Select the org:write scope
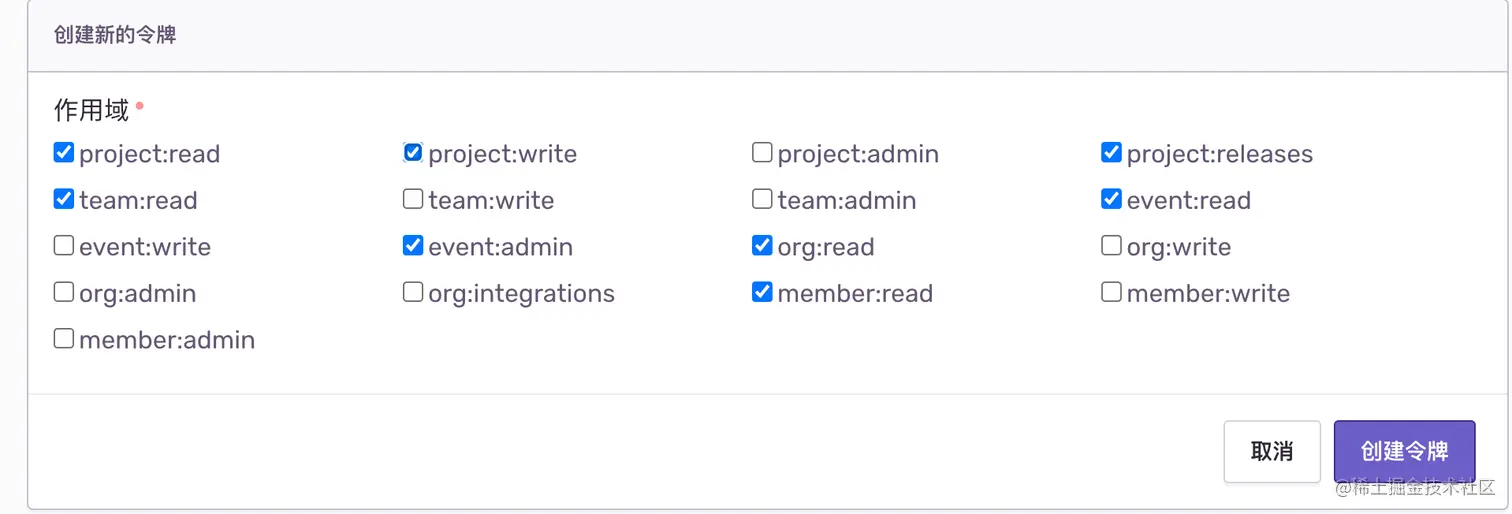The height and width of the screenshot is (514, 1512). pos(1111,246)
